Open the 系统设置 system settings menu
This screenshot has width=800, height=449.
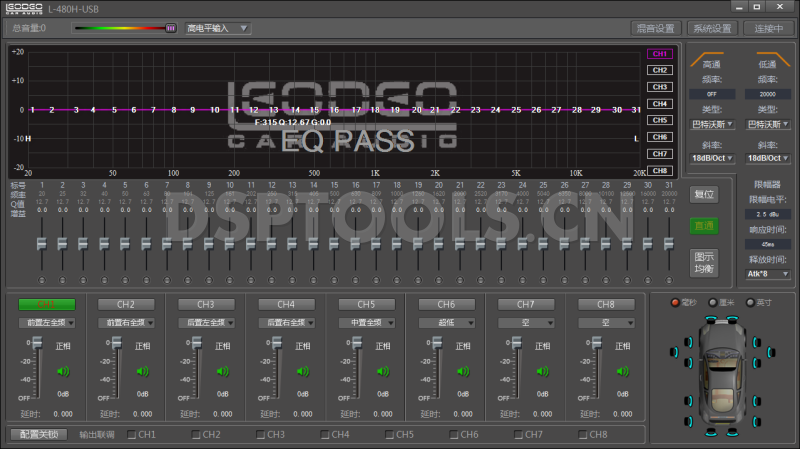[713, 28]
